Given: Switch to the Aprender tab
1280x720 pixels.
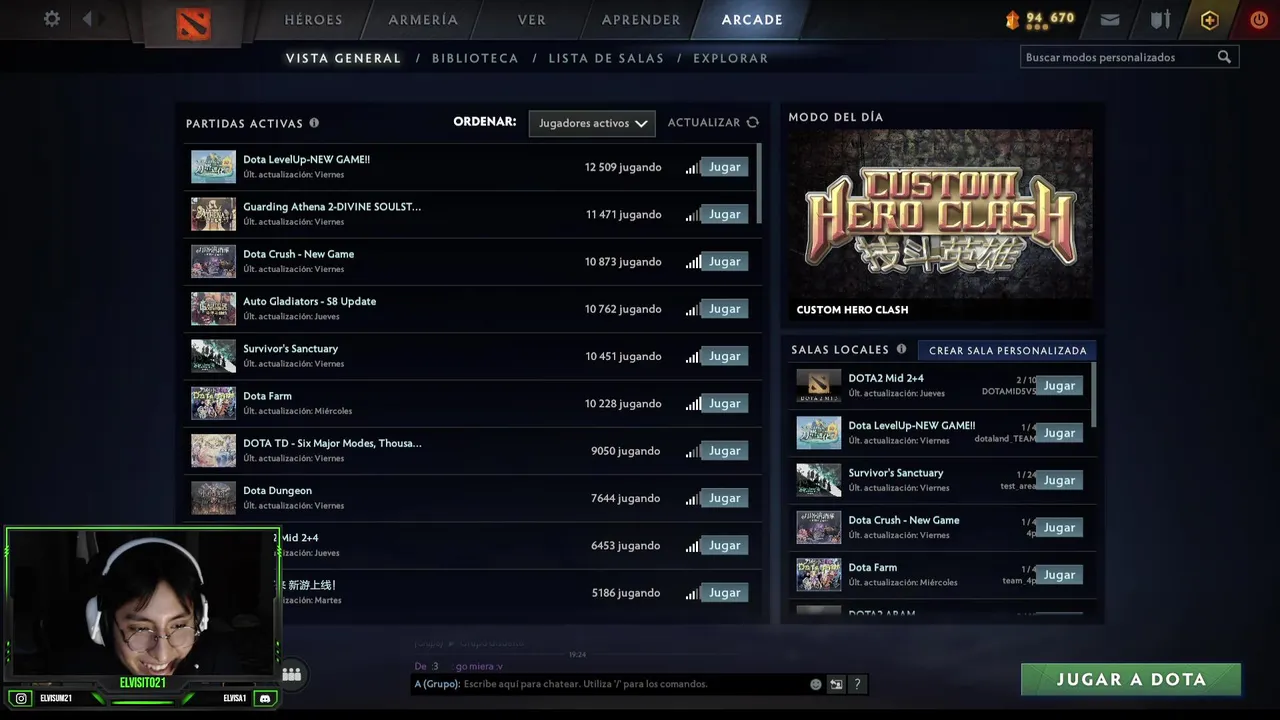Looking at the screenshot, I should tap(641, 20).
